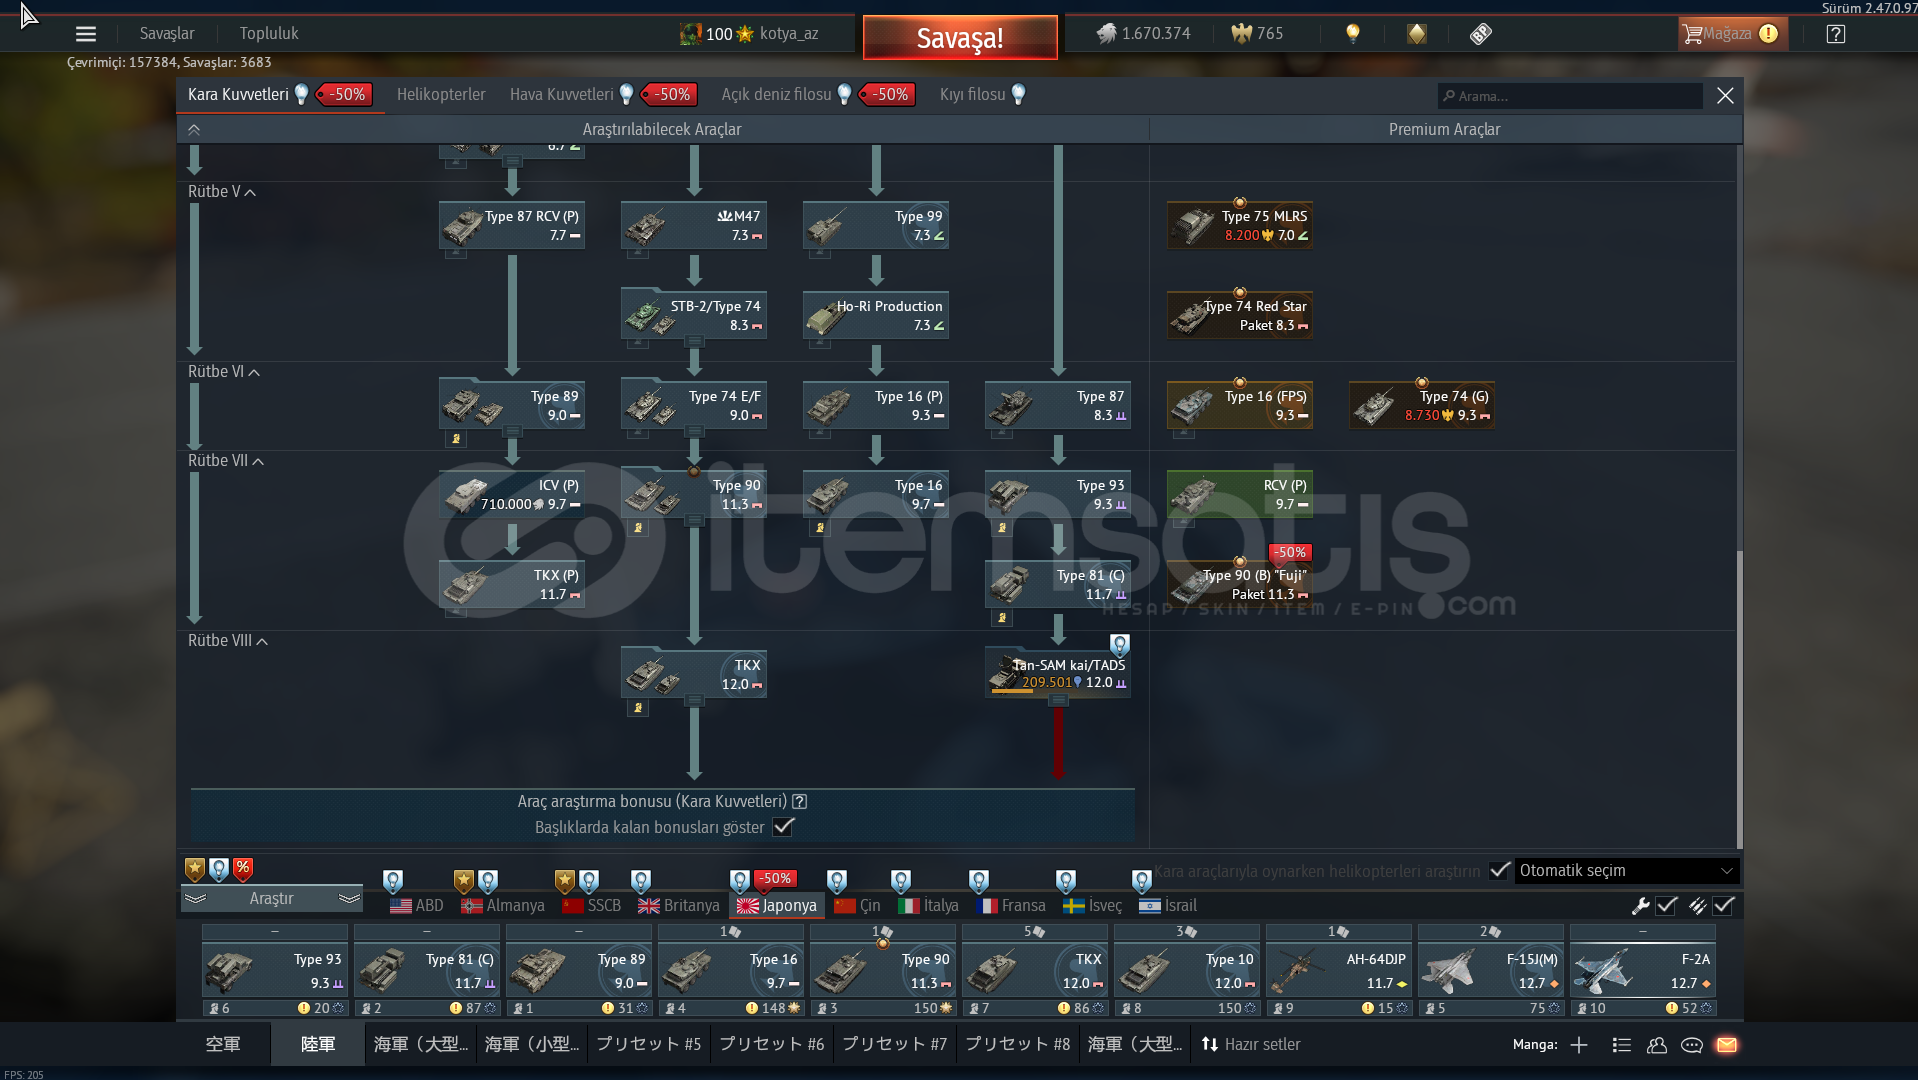Open the warbonds icon in top bar
The image size is (1918, 1080).
click(1417, 34)
